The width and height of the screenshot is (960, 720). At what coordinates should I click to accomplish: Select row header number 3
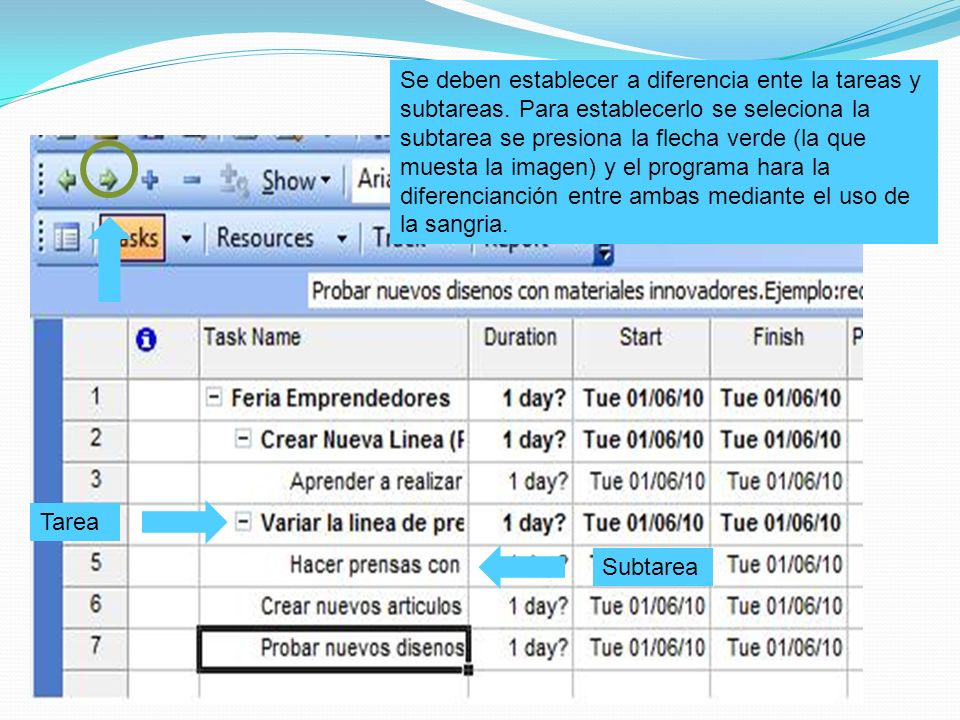tap(96, 481)
